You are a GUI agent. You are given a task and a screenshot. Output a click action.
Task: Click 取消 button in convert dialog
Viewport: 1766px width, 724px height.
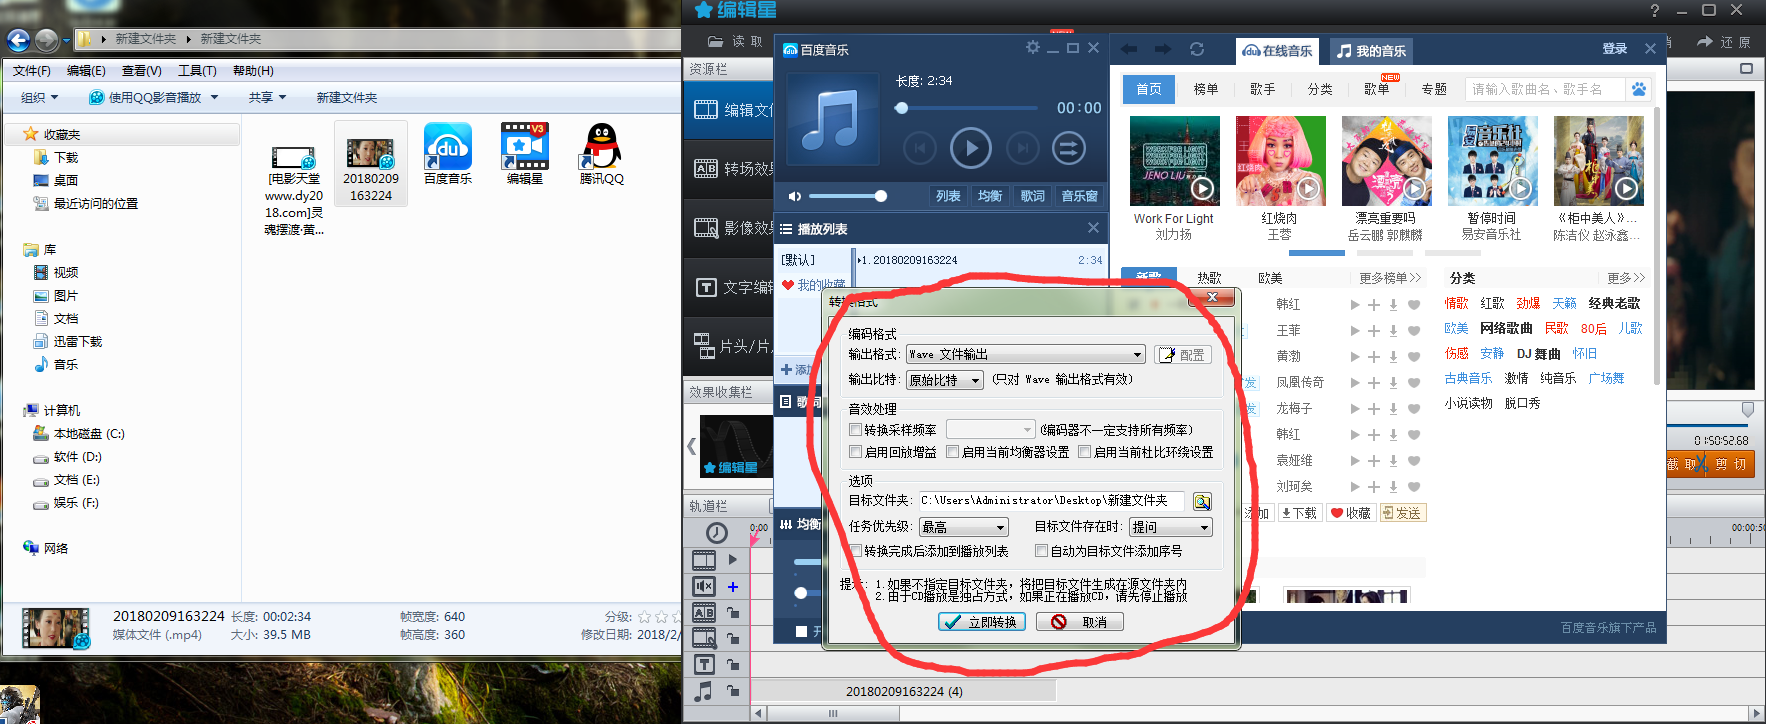coord(1080,622)
